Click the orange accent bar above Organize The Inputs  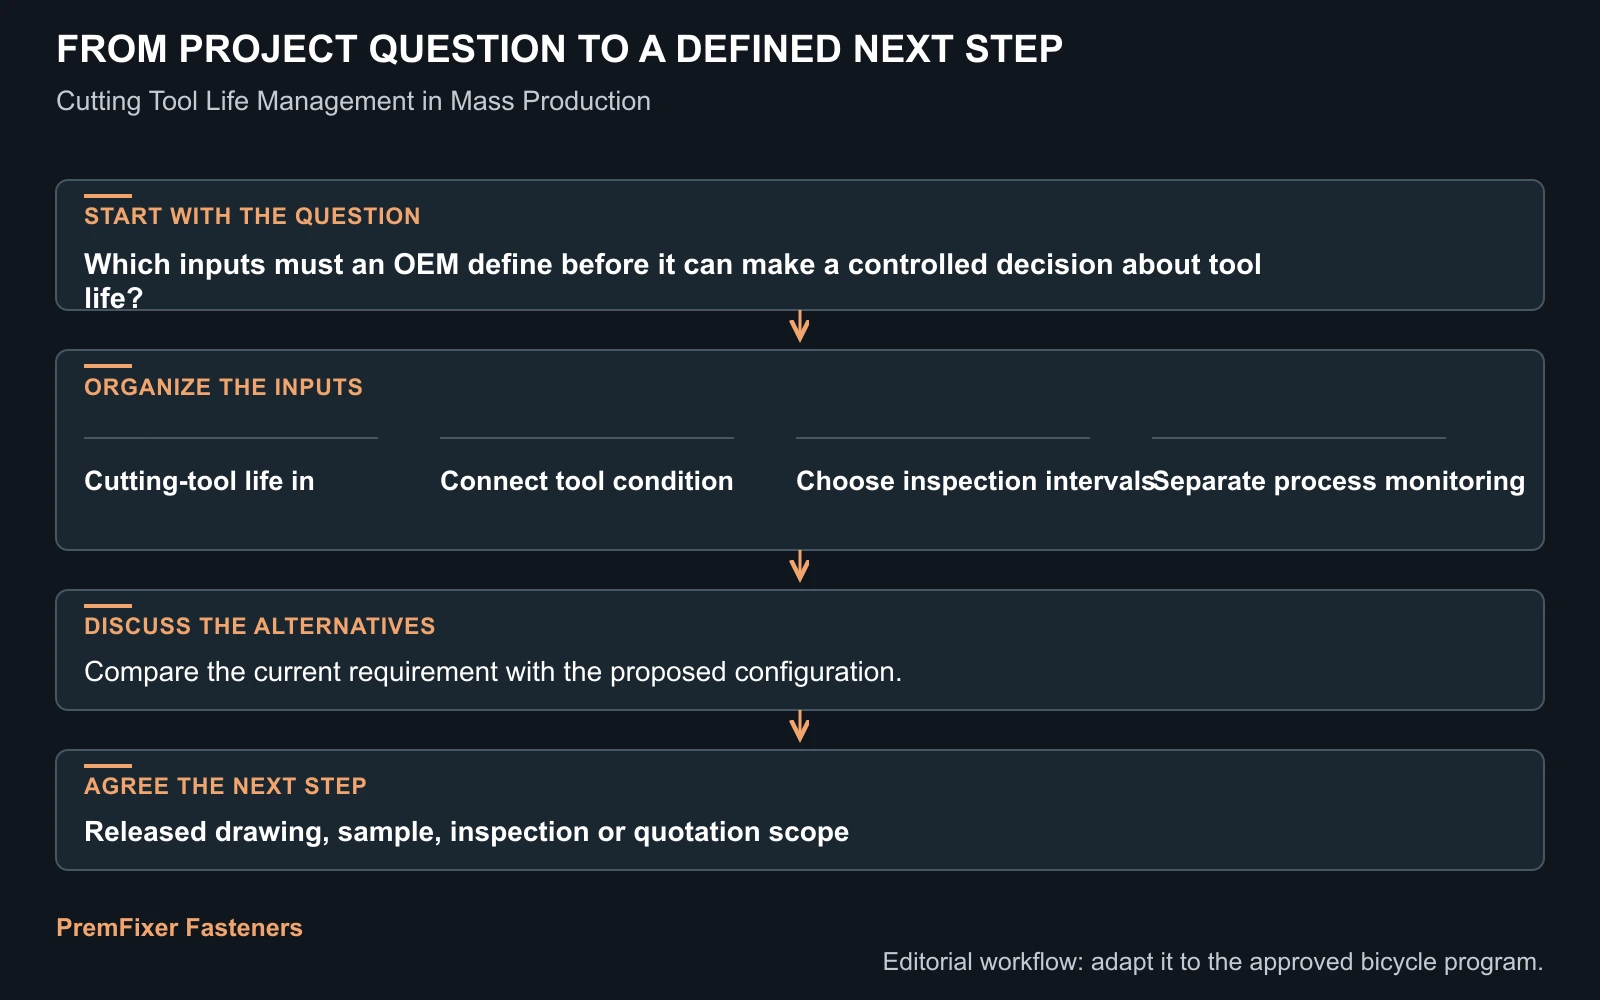pos(108,366)
